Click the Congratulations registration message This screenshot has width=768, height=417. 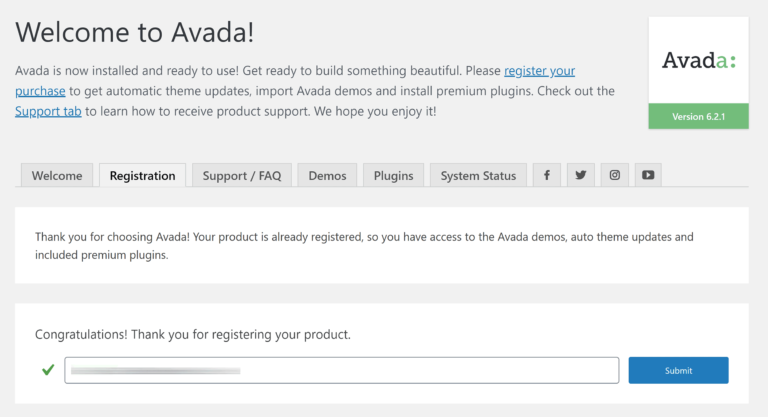(193, 333)
